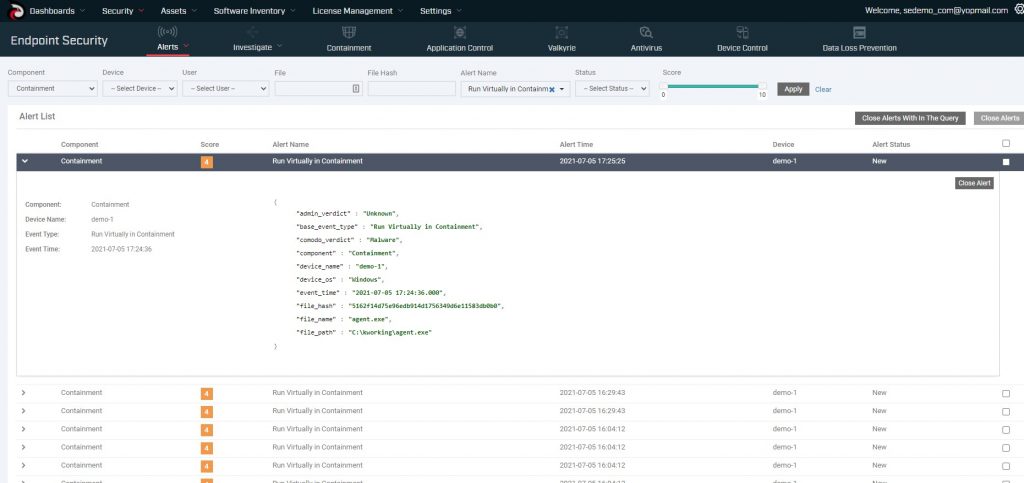Open the Device Control icon

click(742, 32)
